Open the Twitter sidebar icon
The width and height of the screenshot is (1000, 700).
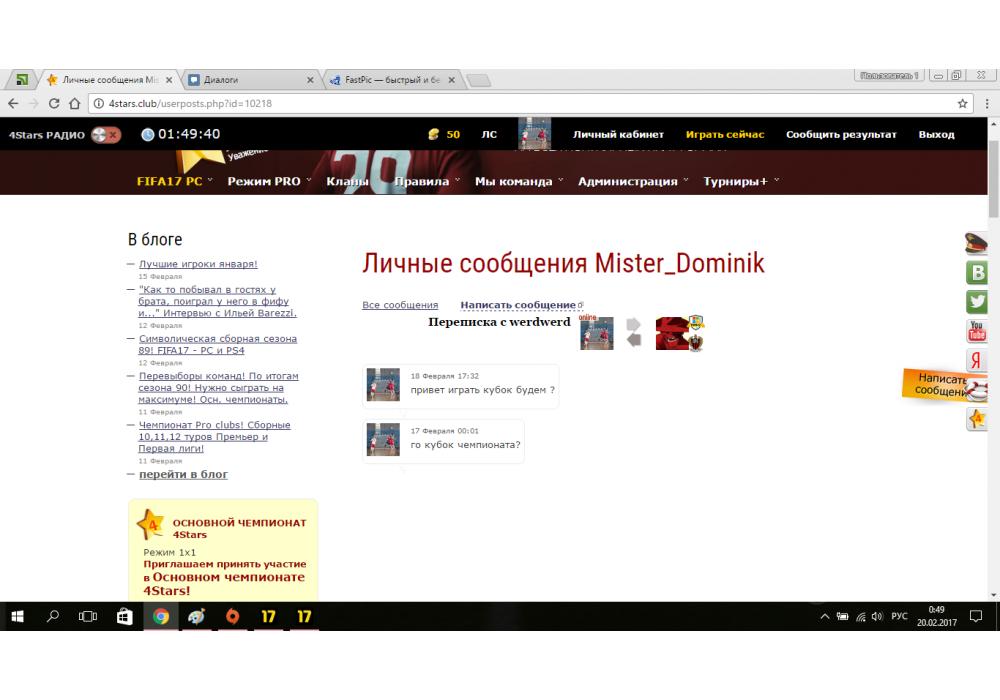(x=977, y=301)
